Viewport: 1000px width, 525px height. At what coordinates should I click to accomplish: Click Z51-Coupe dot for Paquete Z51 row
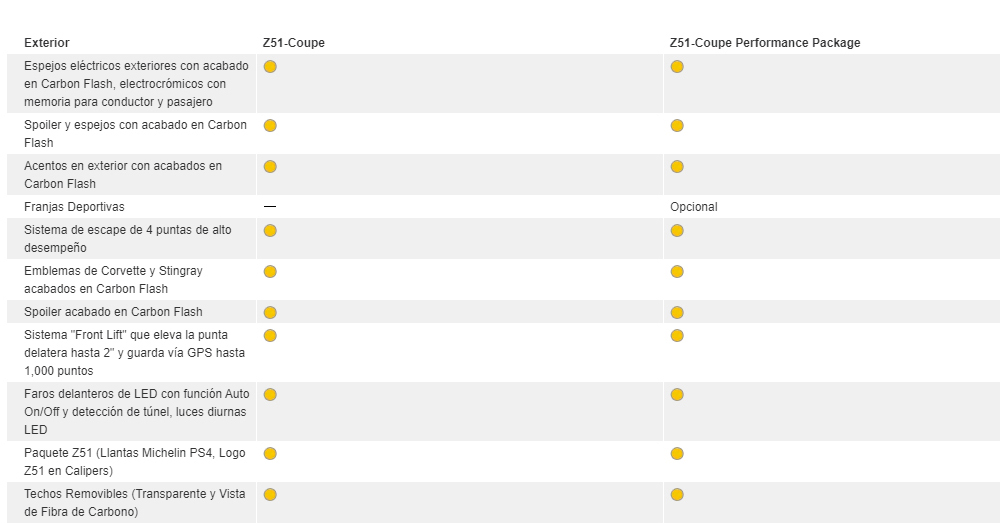pos(270,453)
